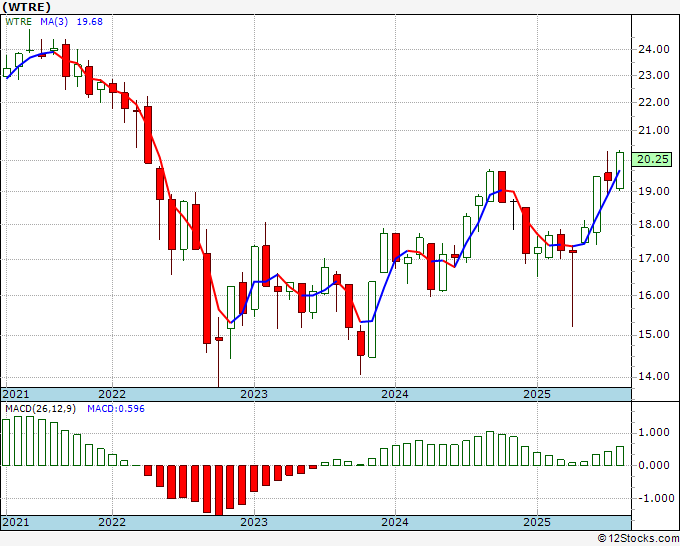This screenshot has height=546, width=680.
Task: Select the WTRE legend label
Action: 19,21
